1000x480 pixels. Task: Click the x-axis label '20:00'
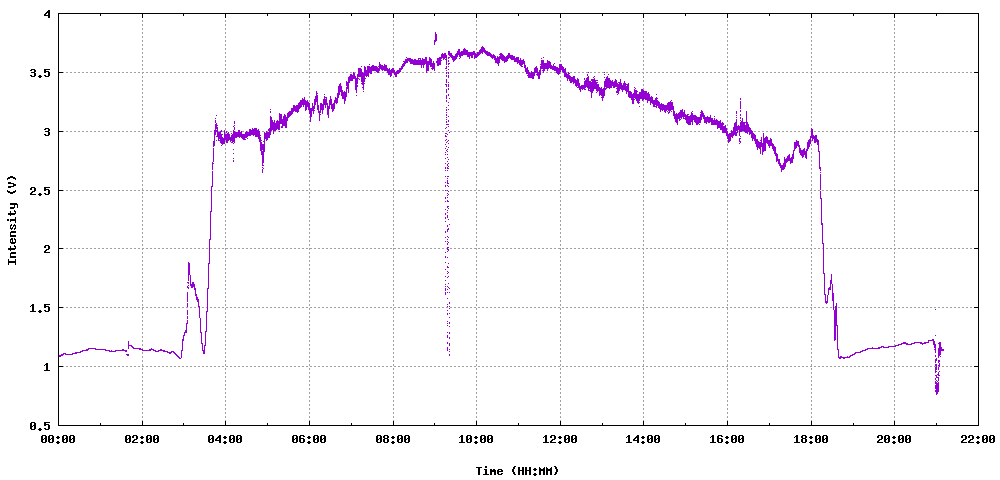[894, 439]
